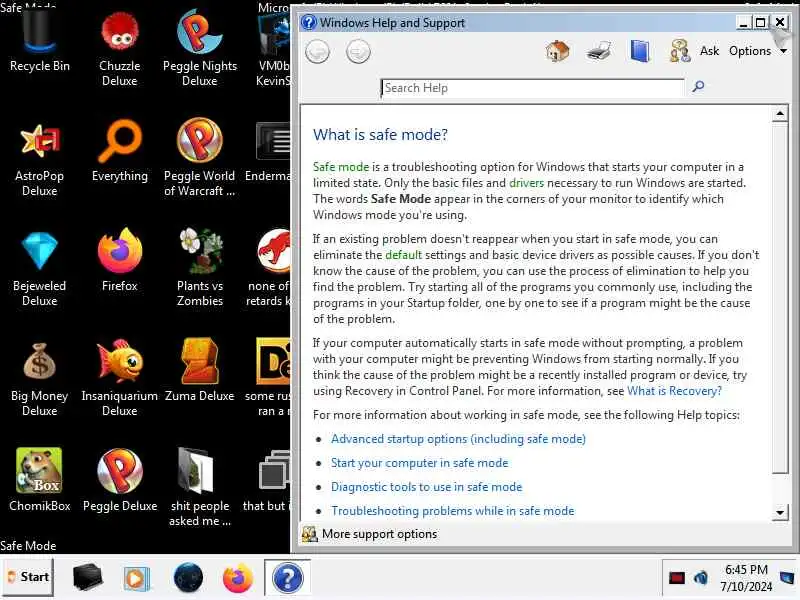Open the Options dropdown menu

point(757,51)
